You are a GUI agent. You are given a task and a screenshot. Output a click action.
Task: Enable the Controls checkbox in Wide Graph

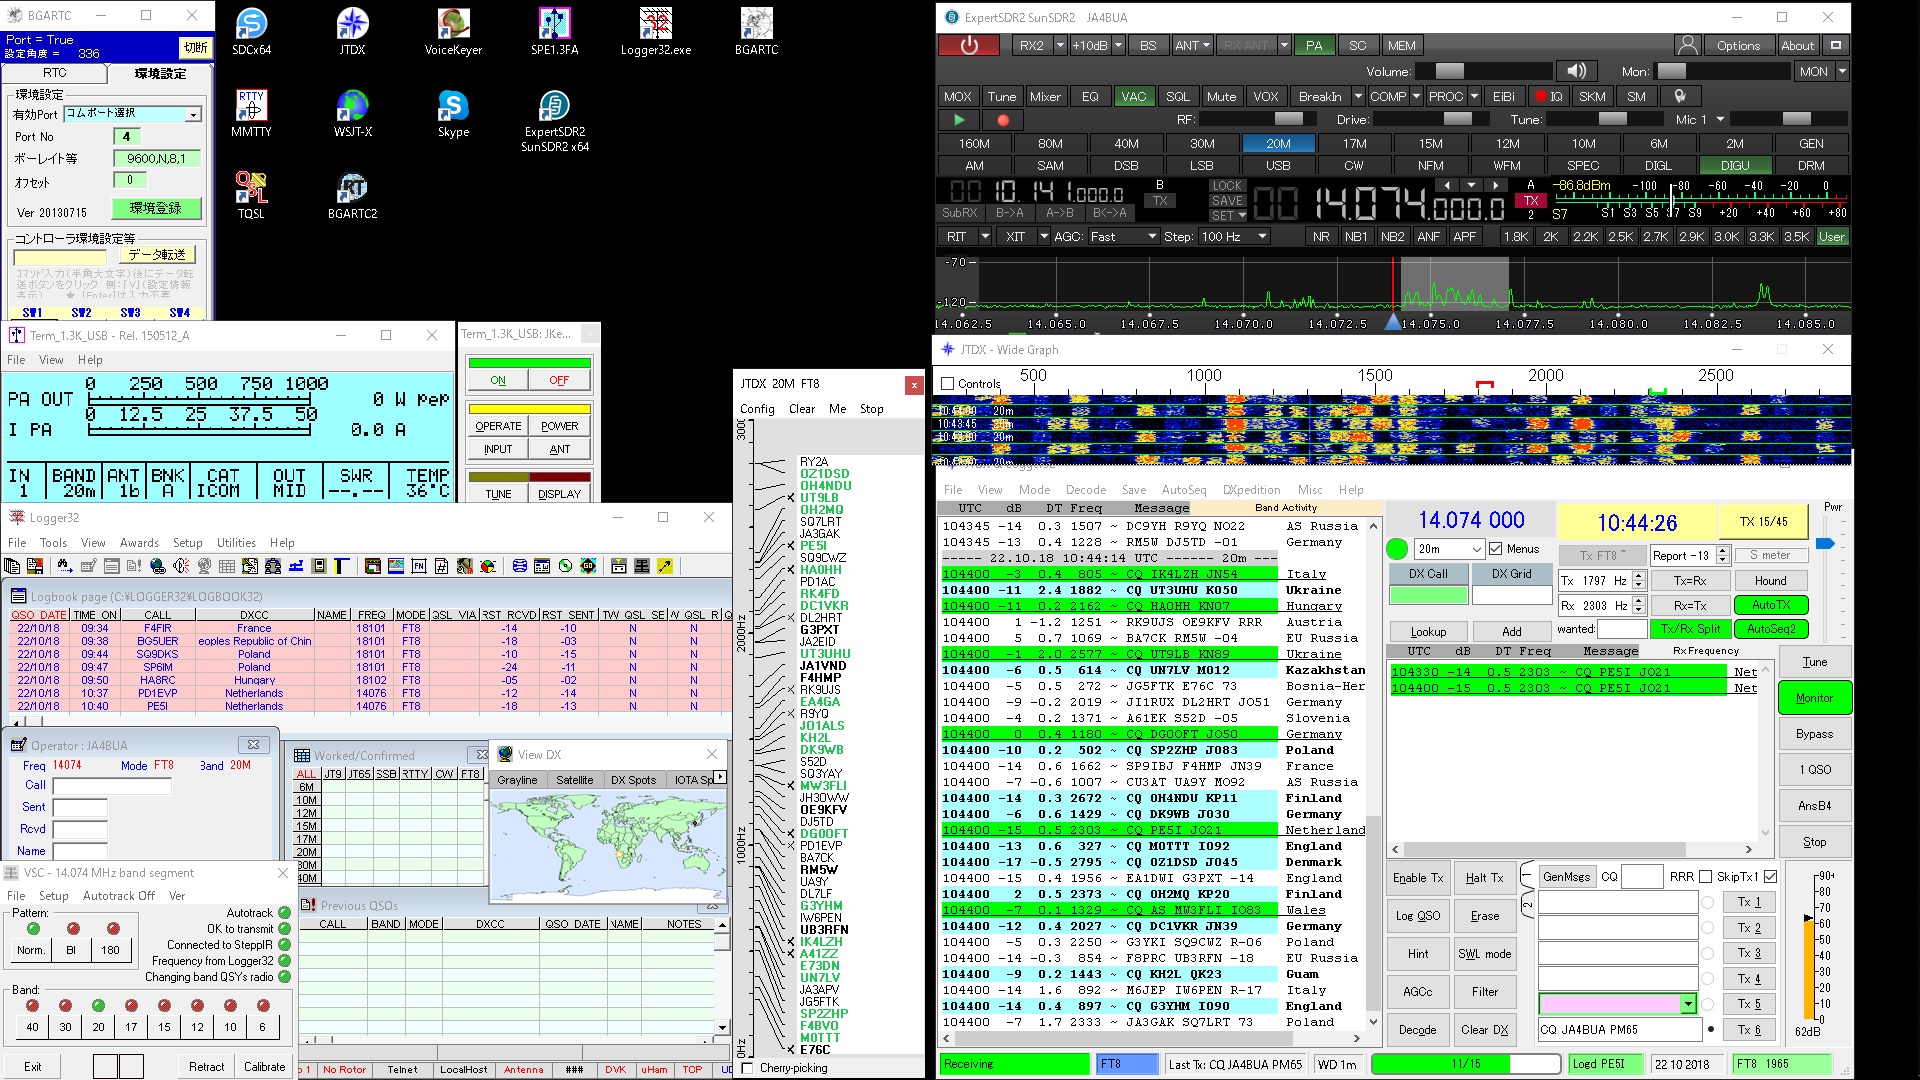(x=948, y=383)
